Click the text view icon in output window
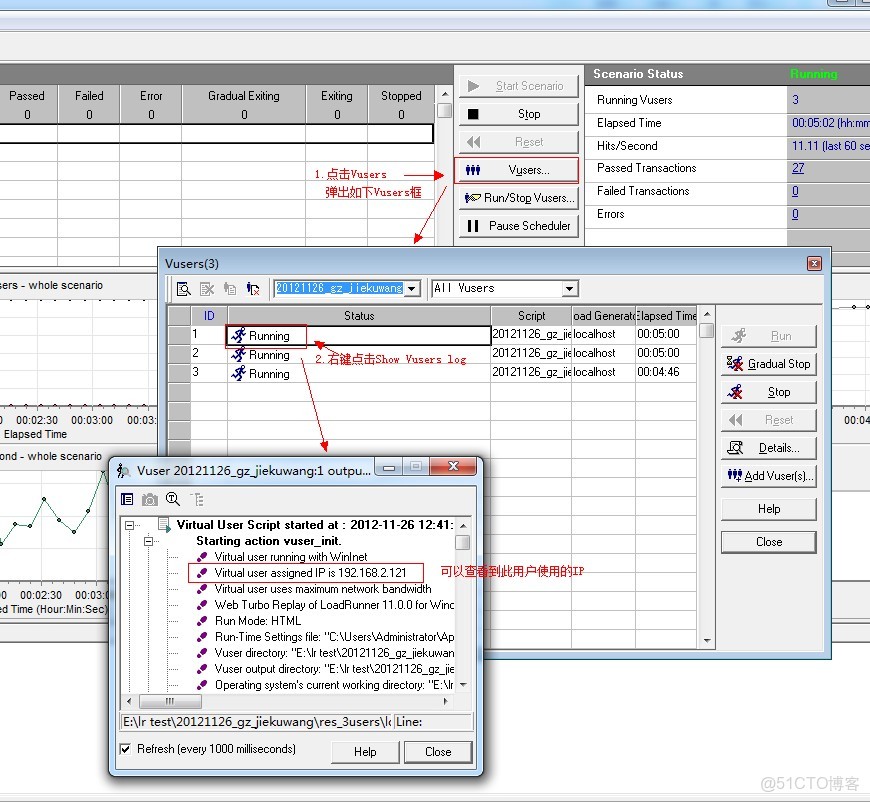870x802 pixels. 127,499
